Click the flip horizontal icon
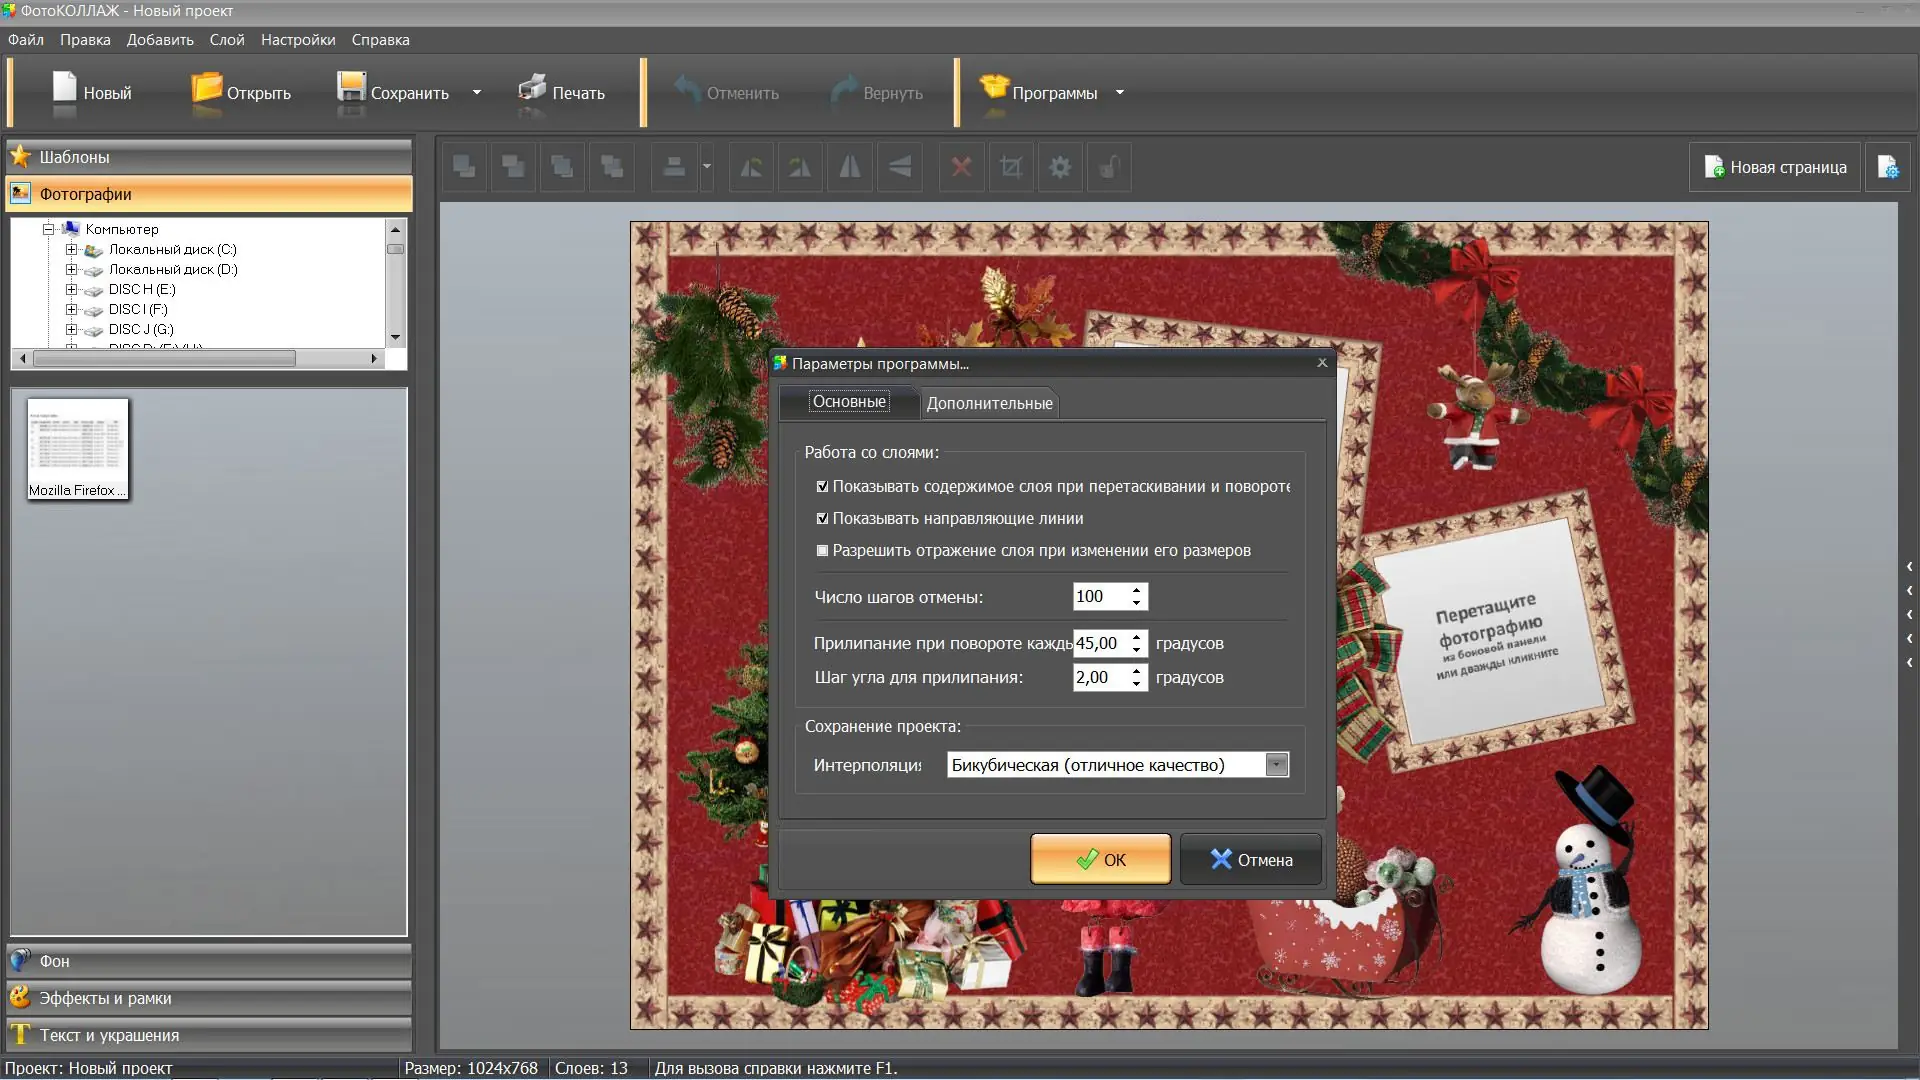 tap(849, 167)
